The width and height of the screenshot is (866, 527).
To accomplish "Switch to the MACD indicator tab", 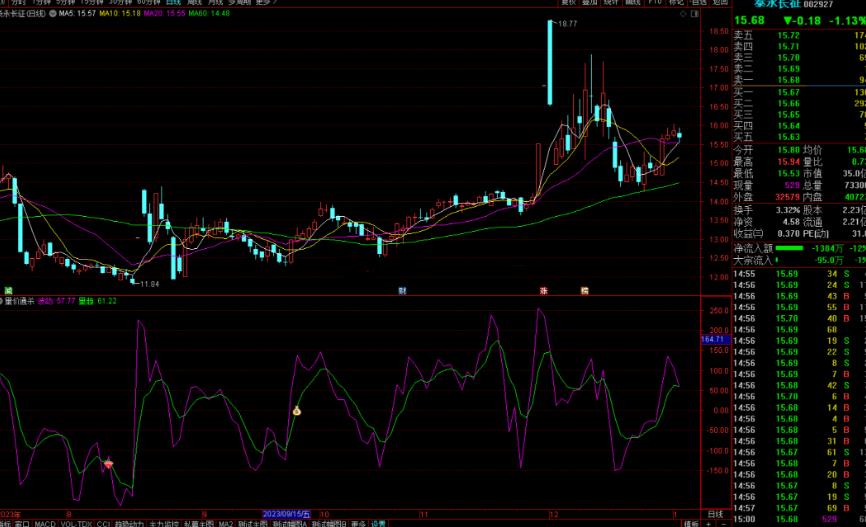I will coord(45,523).
